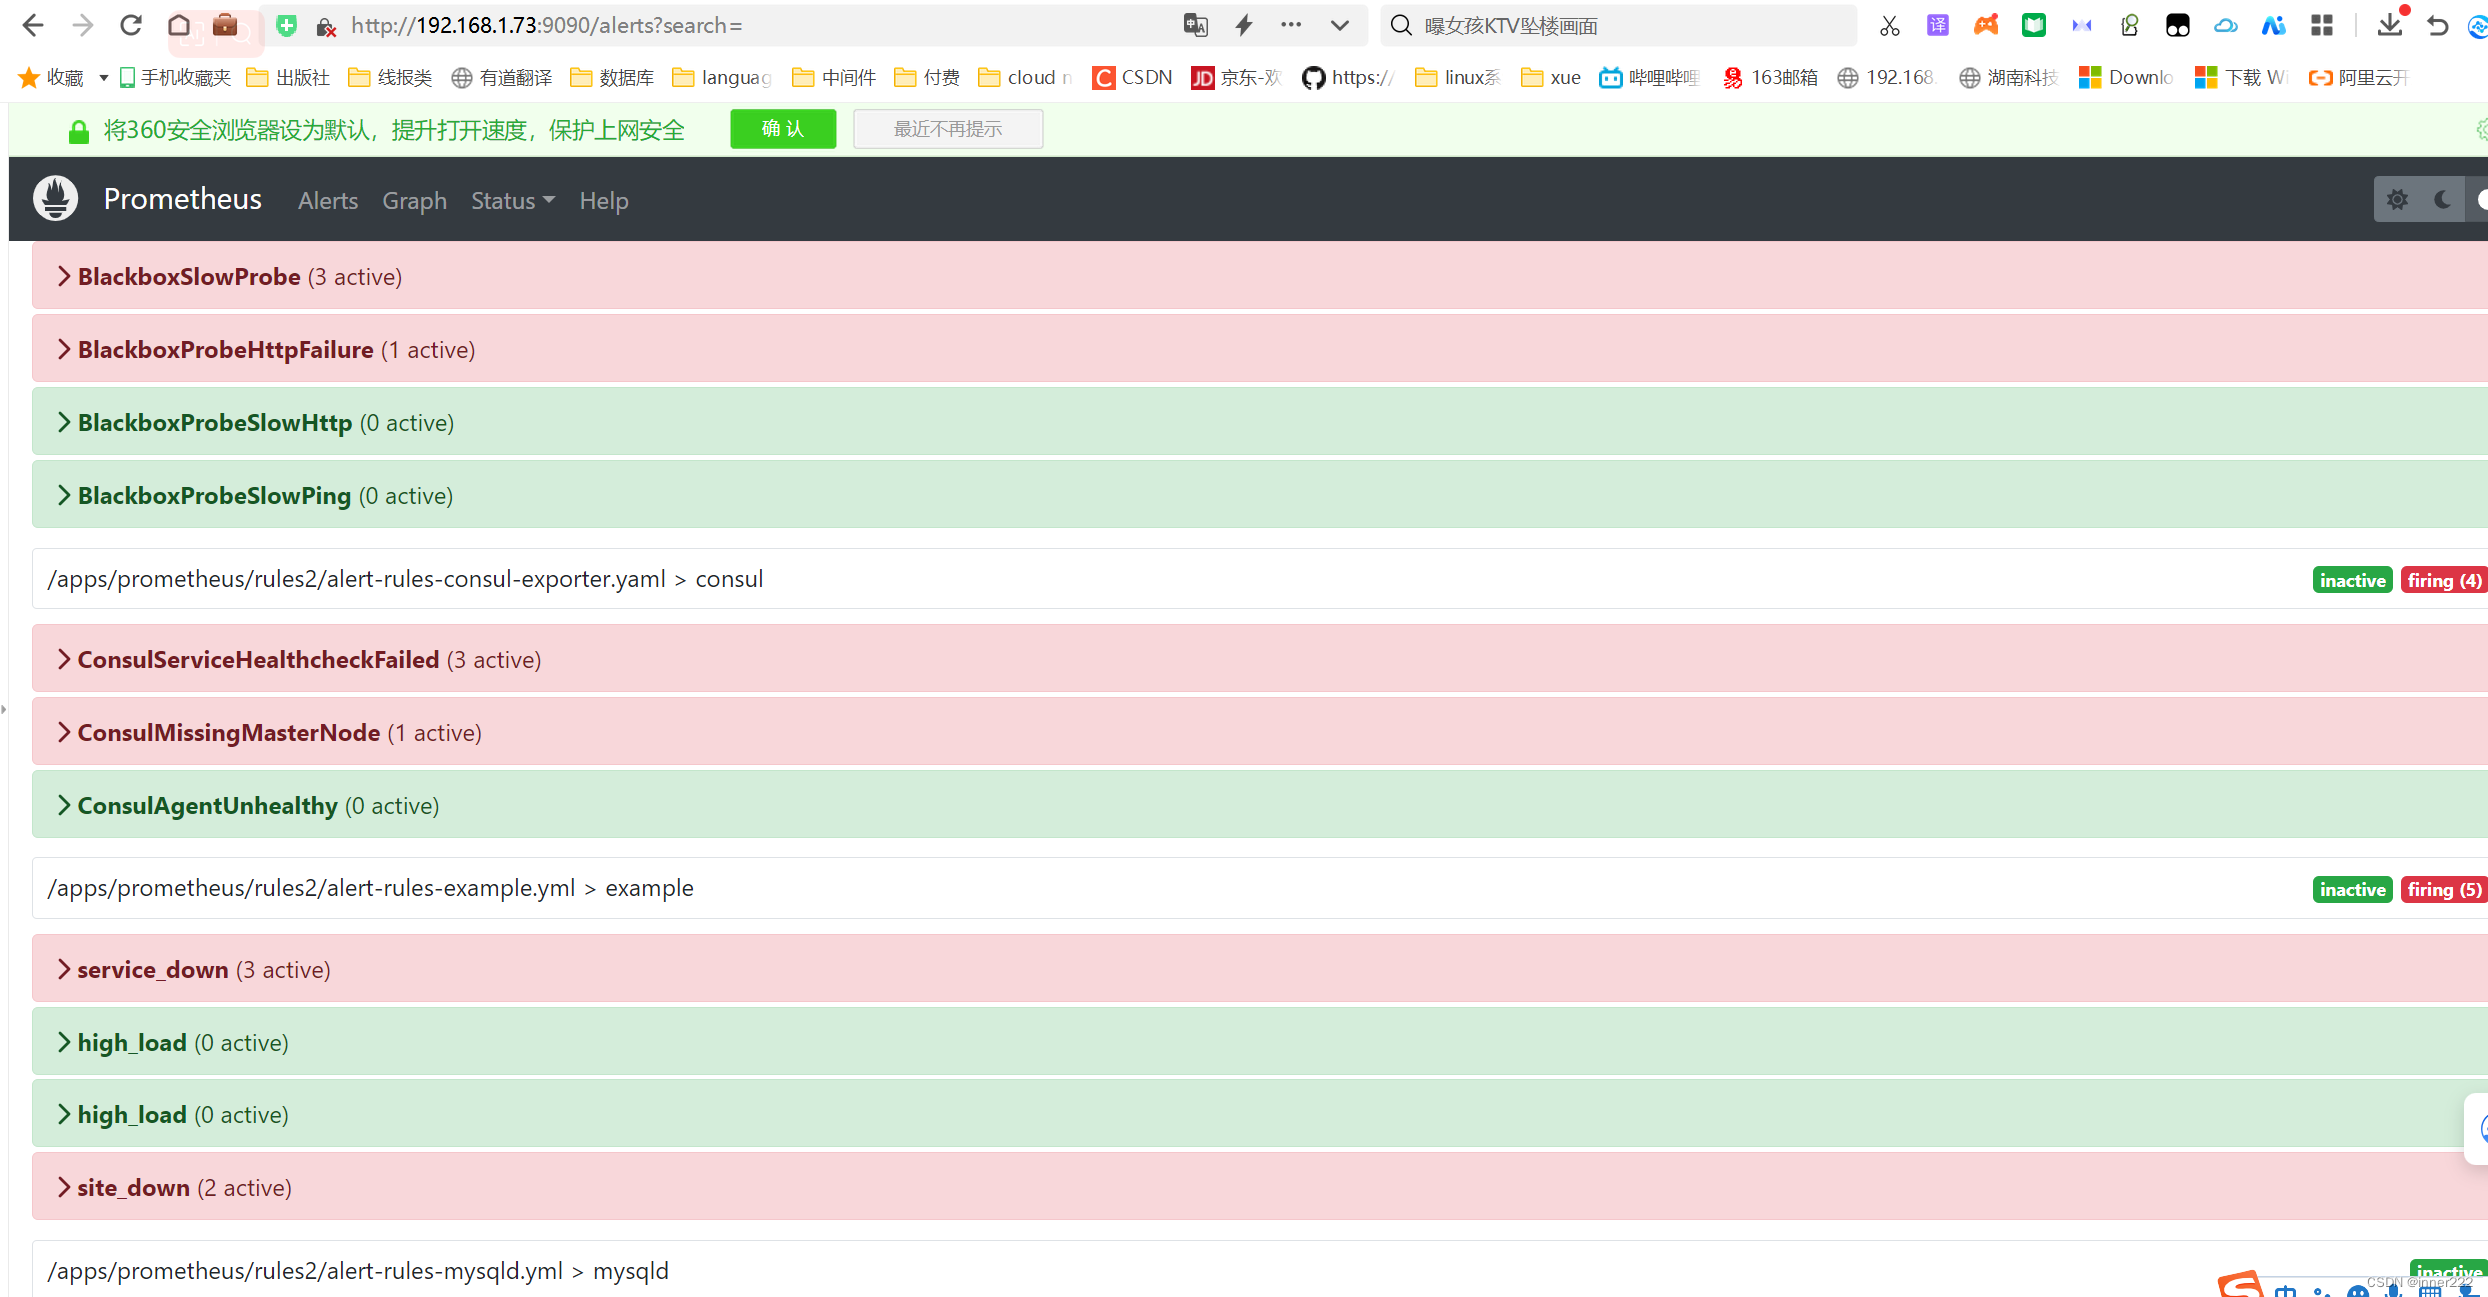The image size is (2488, 1297).
Task: Go back using browser back arrow
Action: [x=32, y=25]
